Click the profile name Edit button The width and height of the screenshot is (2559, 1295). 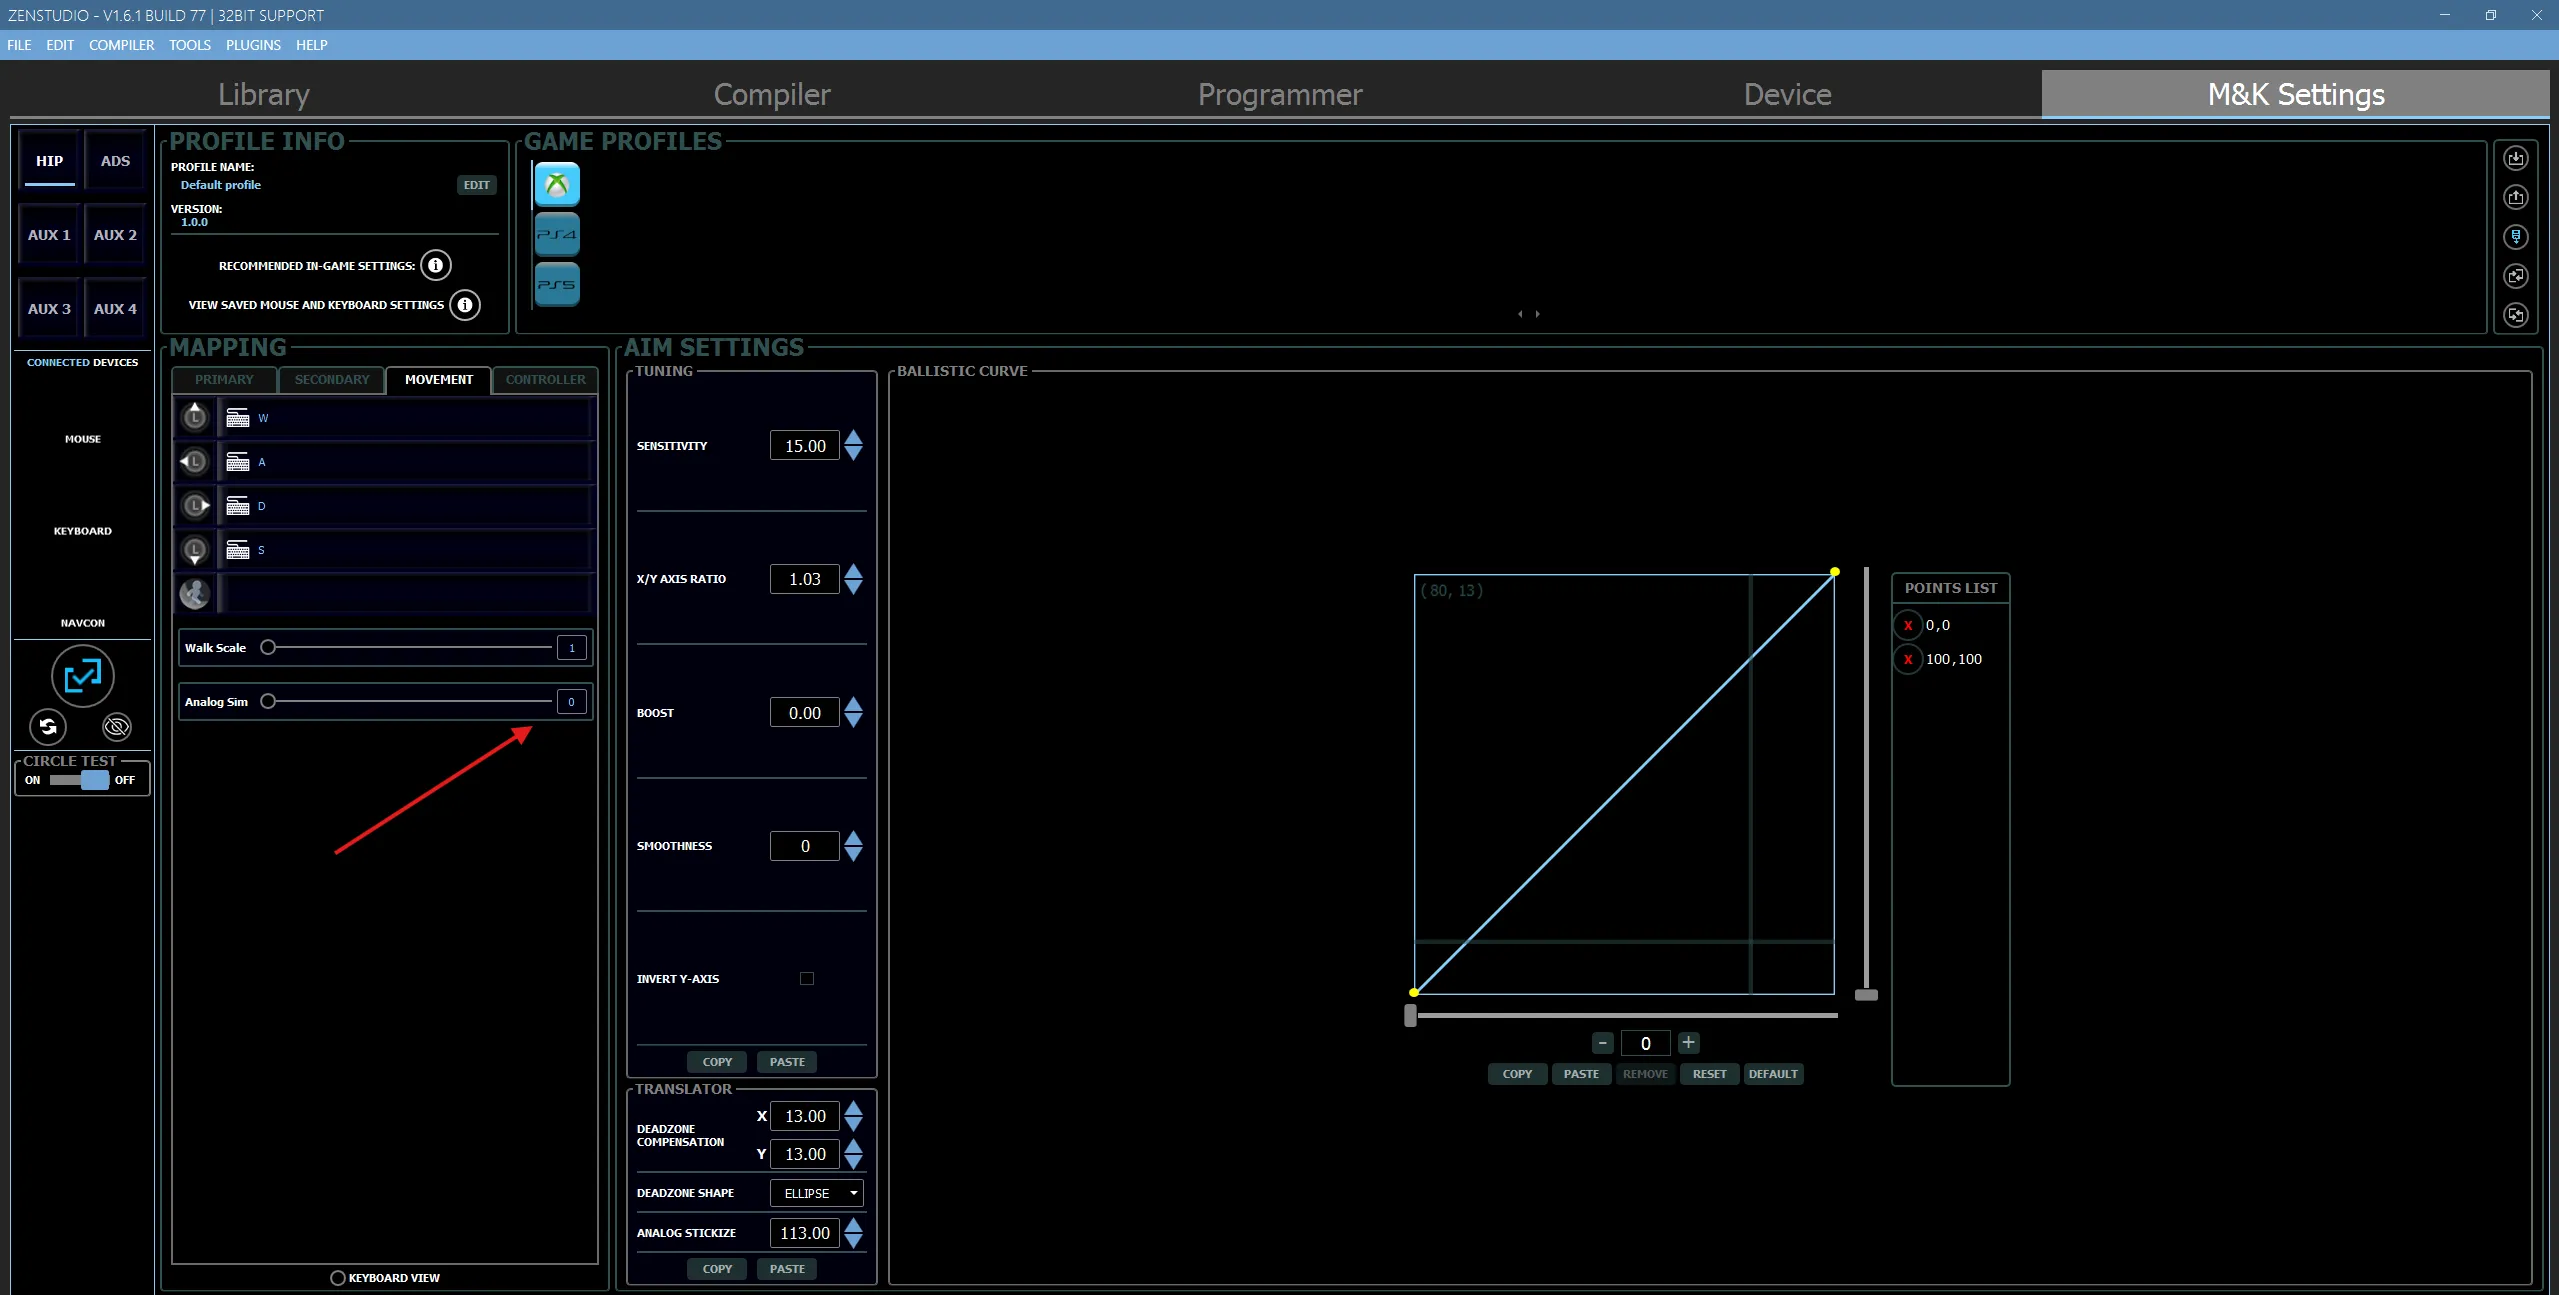pyautogui.click(x=476, y=185)
